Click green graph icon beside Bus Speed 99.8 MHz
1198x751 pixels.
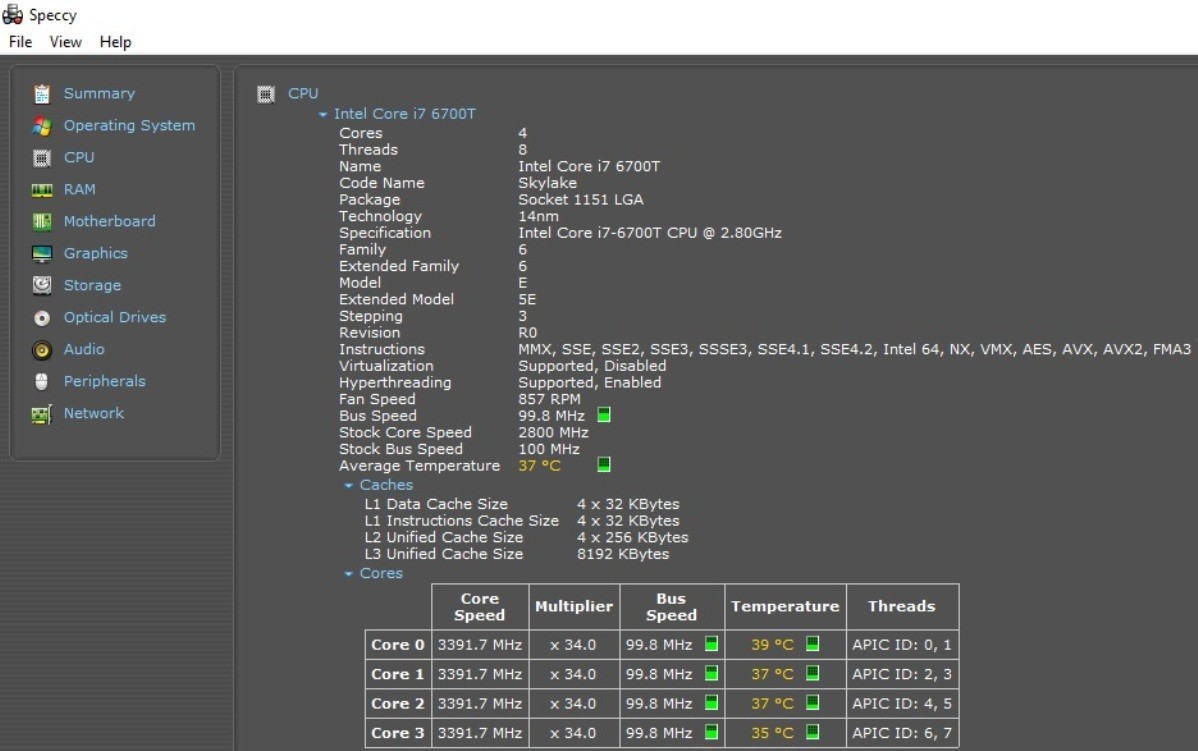point(604,415)
